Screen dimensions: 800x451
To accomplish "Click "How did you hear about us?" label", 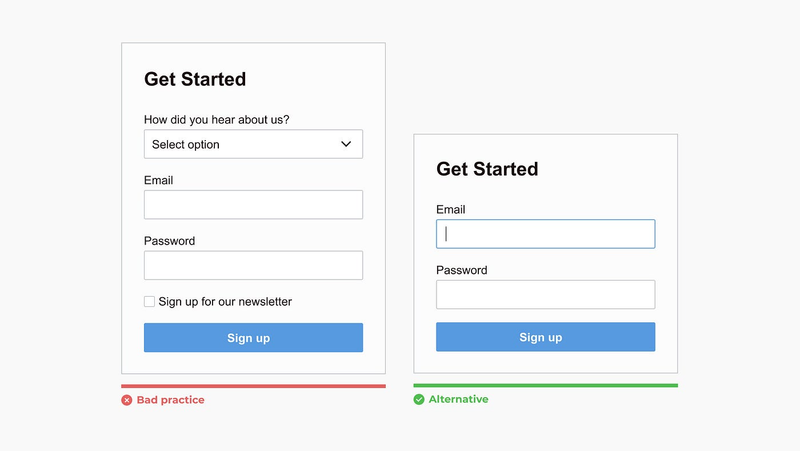I will click(216, 120).
